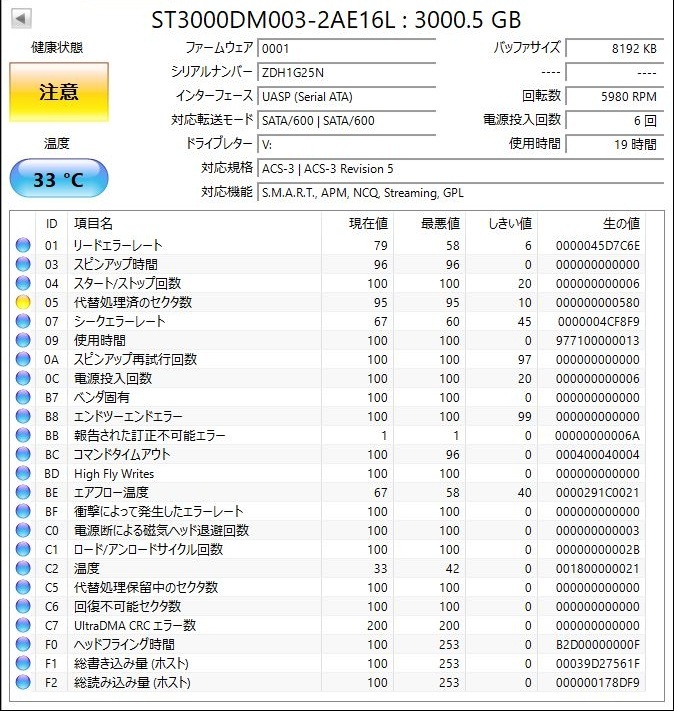Click the blue status icon of row C1
This screenshot has width=674, height=711.
click(23, 549)
